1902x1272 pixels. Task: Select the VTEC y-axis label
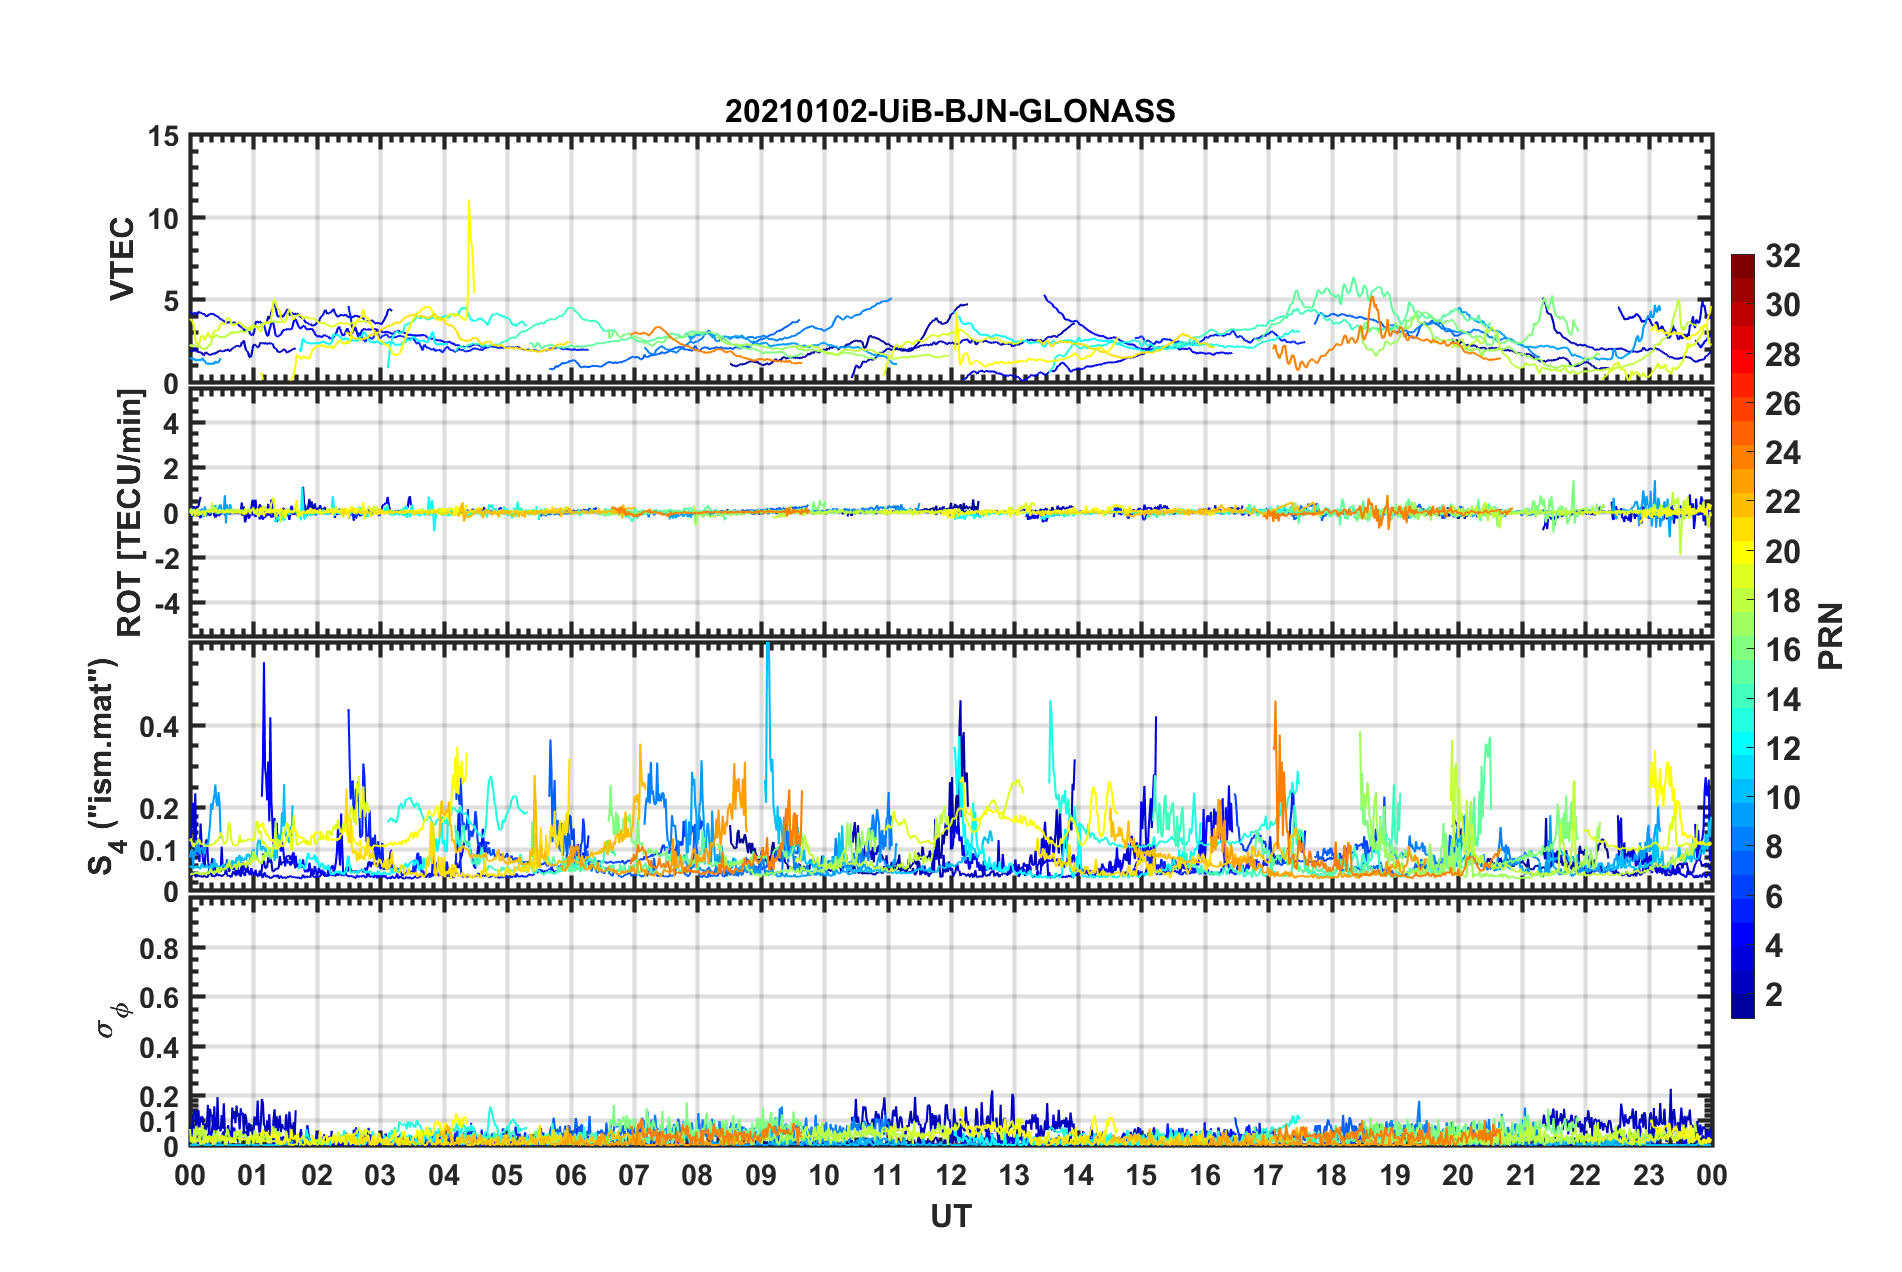click(x=122, y=259)
